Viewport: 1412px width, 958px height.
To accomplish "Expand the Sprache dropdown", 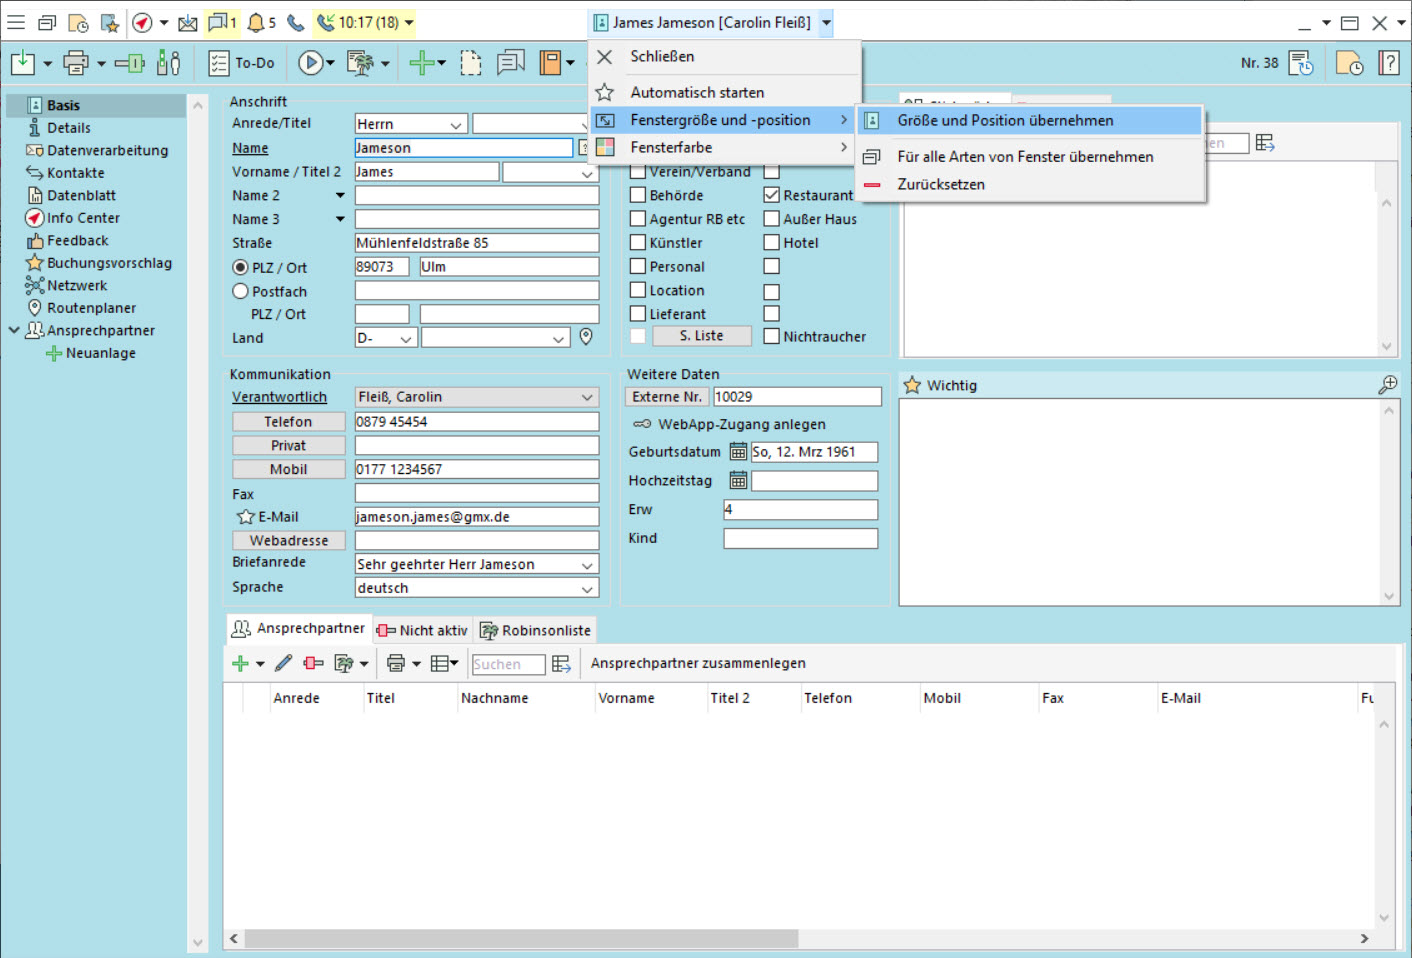I will click(586, 588).
